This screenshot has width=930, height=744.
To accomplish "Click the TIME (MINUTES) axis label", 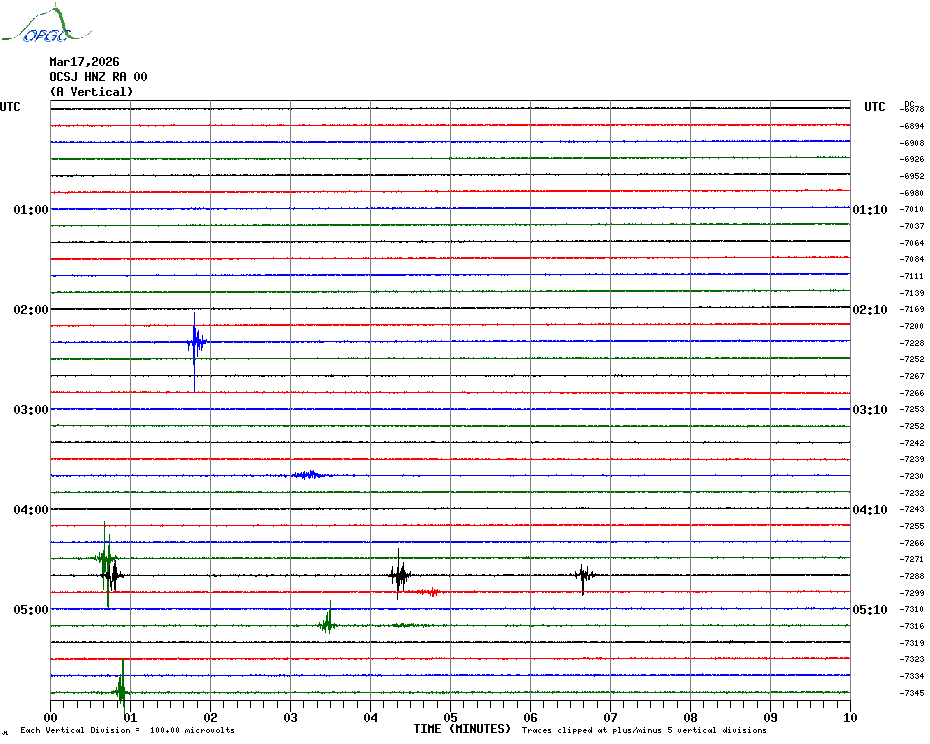I will click(462, 729).
